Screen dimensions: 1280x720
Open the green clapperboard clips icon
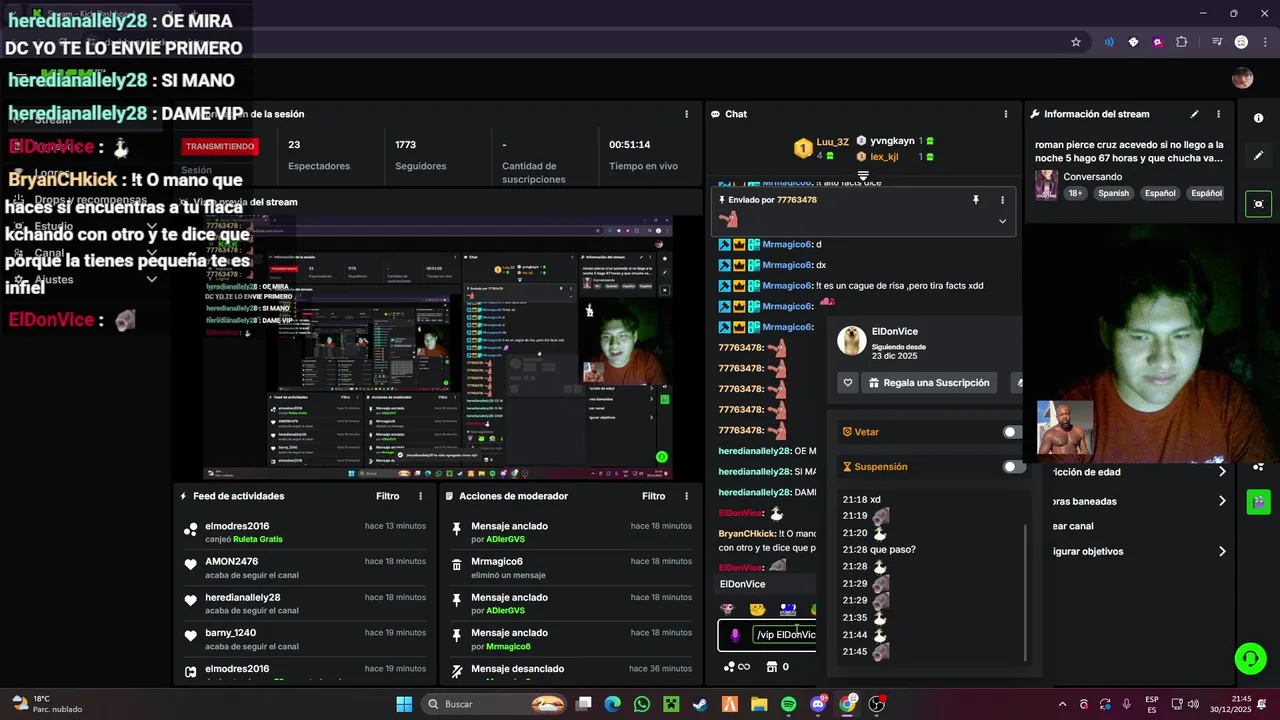click(x=1258, y=501)
